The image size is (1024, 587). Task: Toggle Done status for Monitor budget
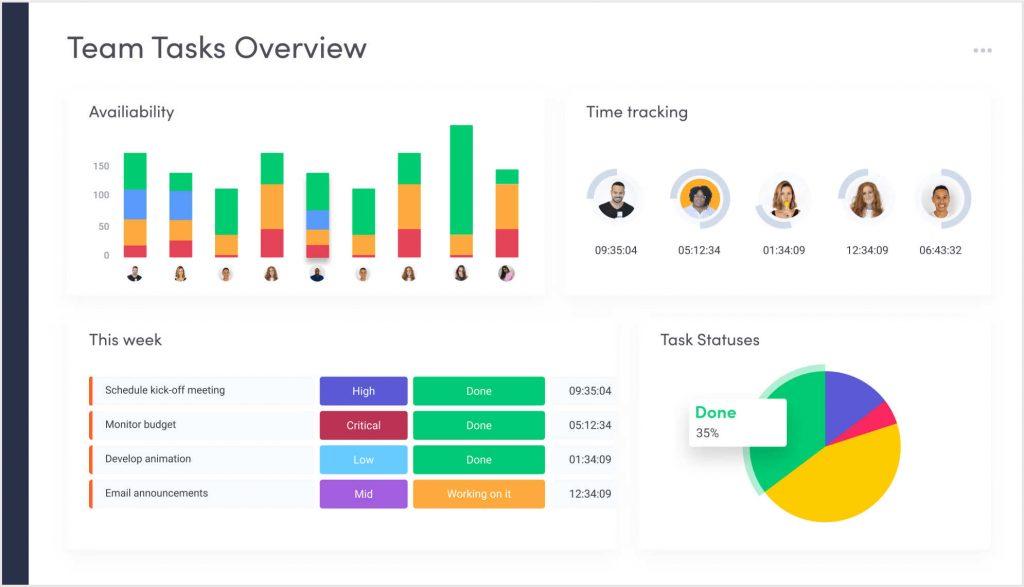[478, 425]
